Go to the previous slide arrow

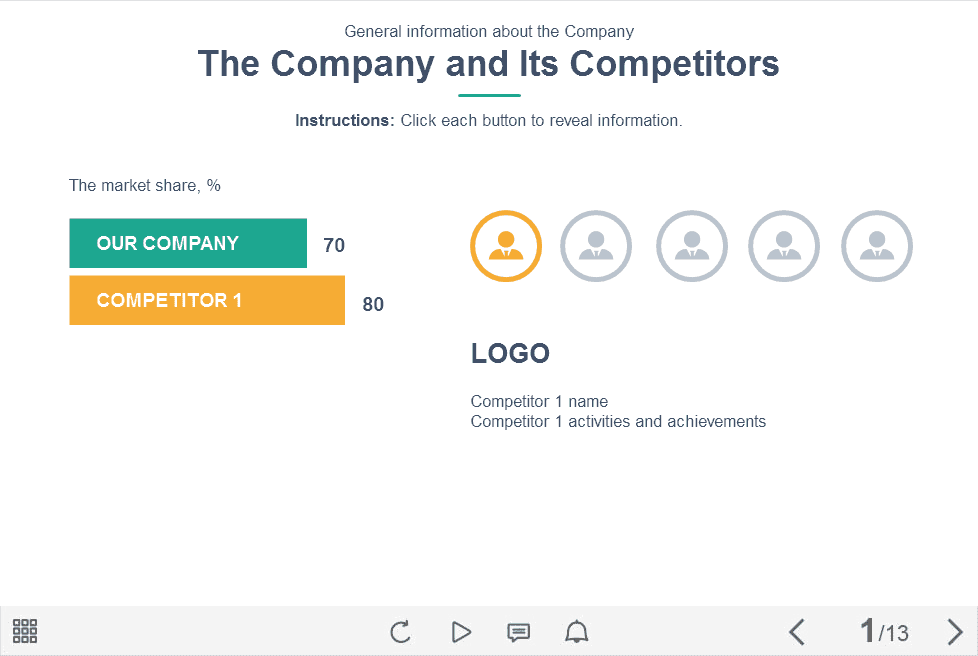click(x=797, y=632)
